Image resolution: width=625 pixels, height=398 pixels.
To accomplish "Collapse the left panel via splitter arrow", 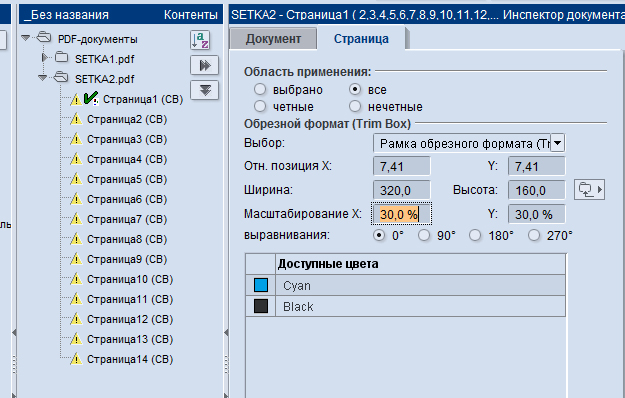I will coord(14,332).
